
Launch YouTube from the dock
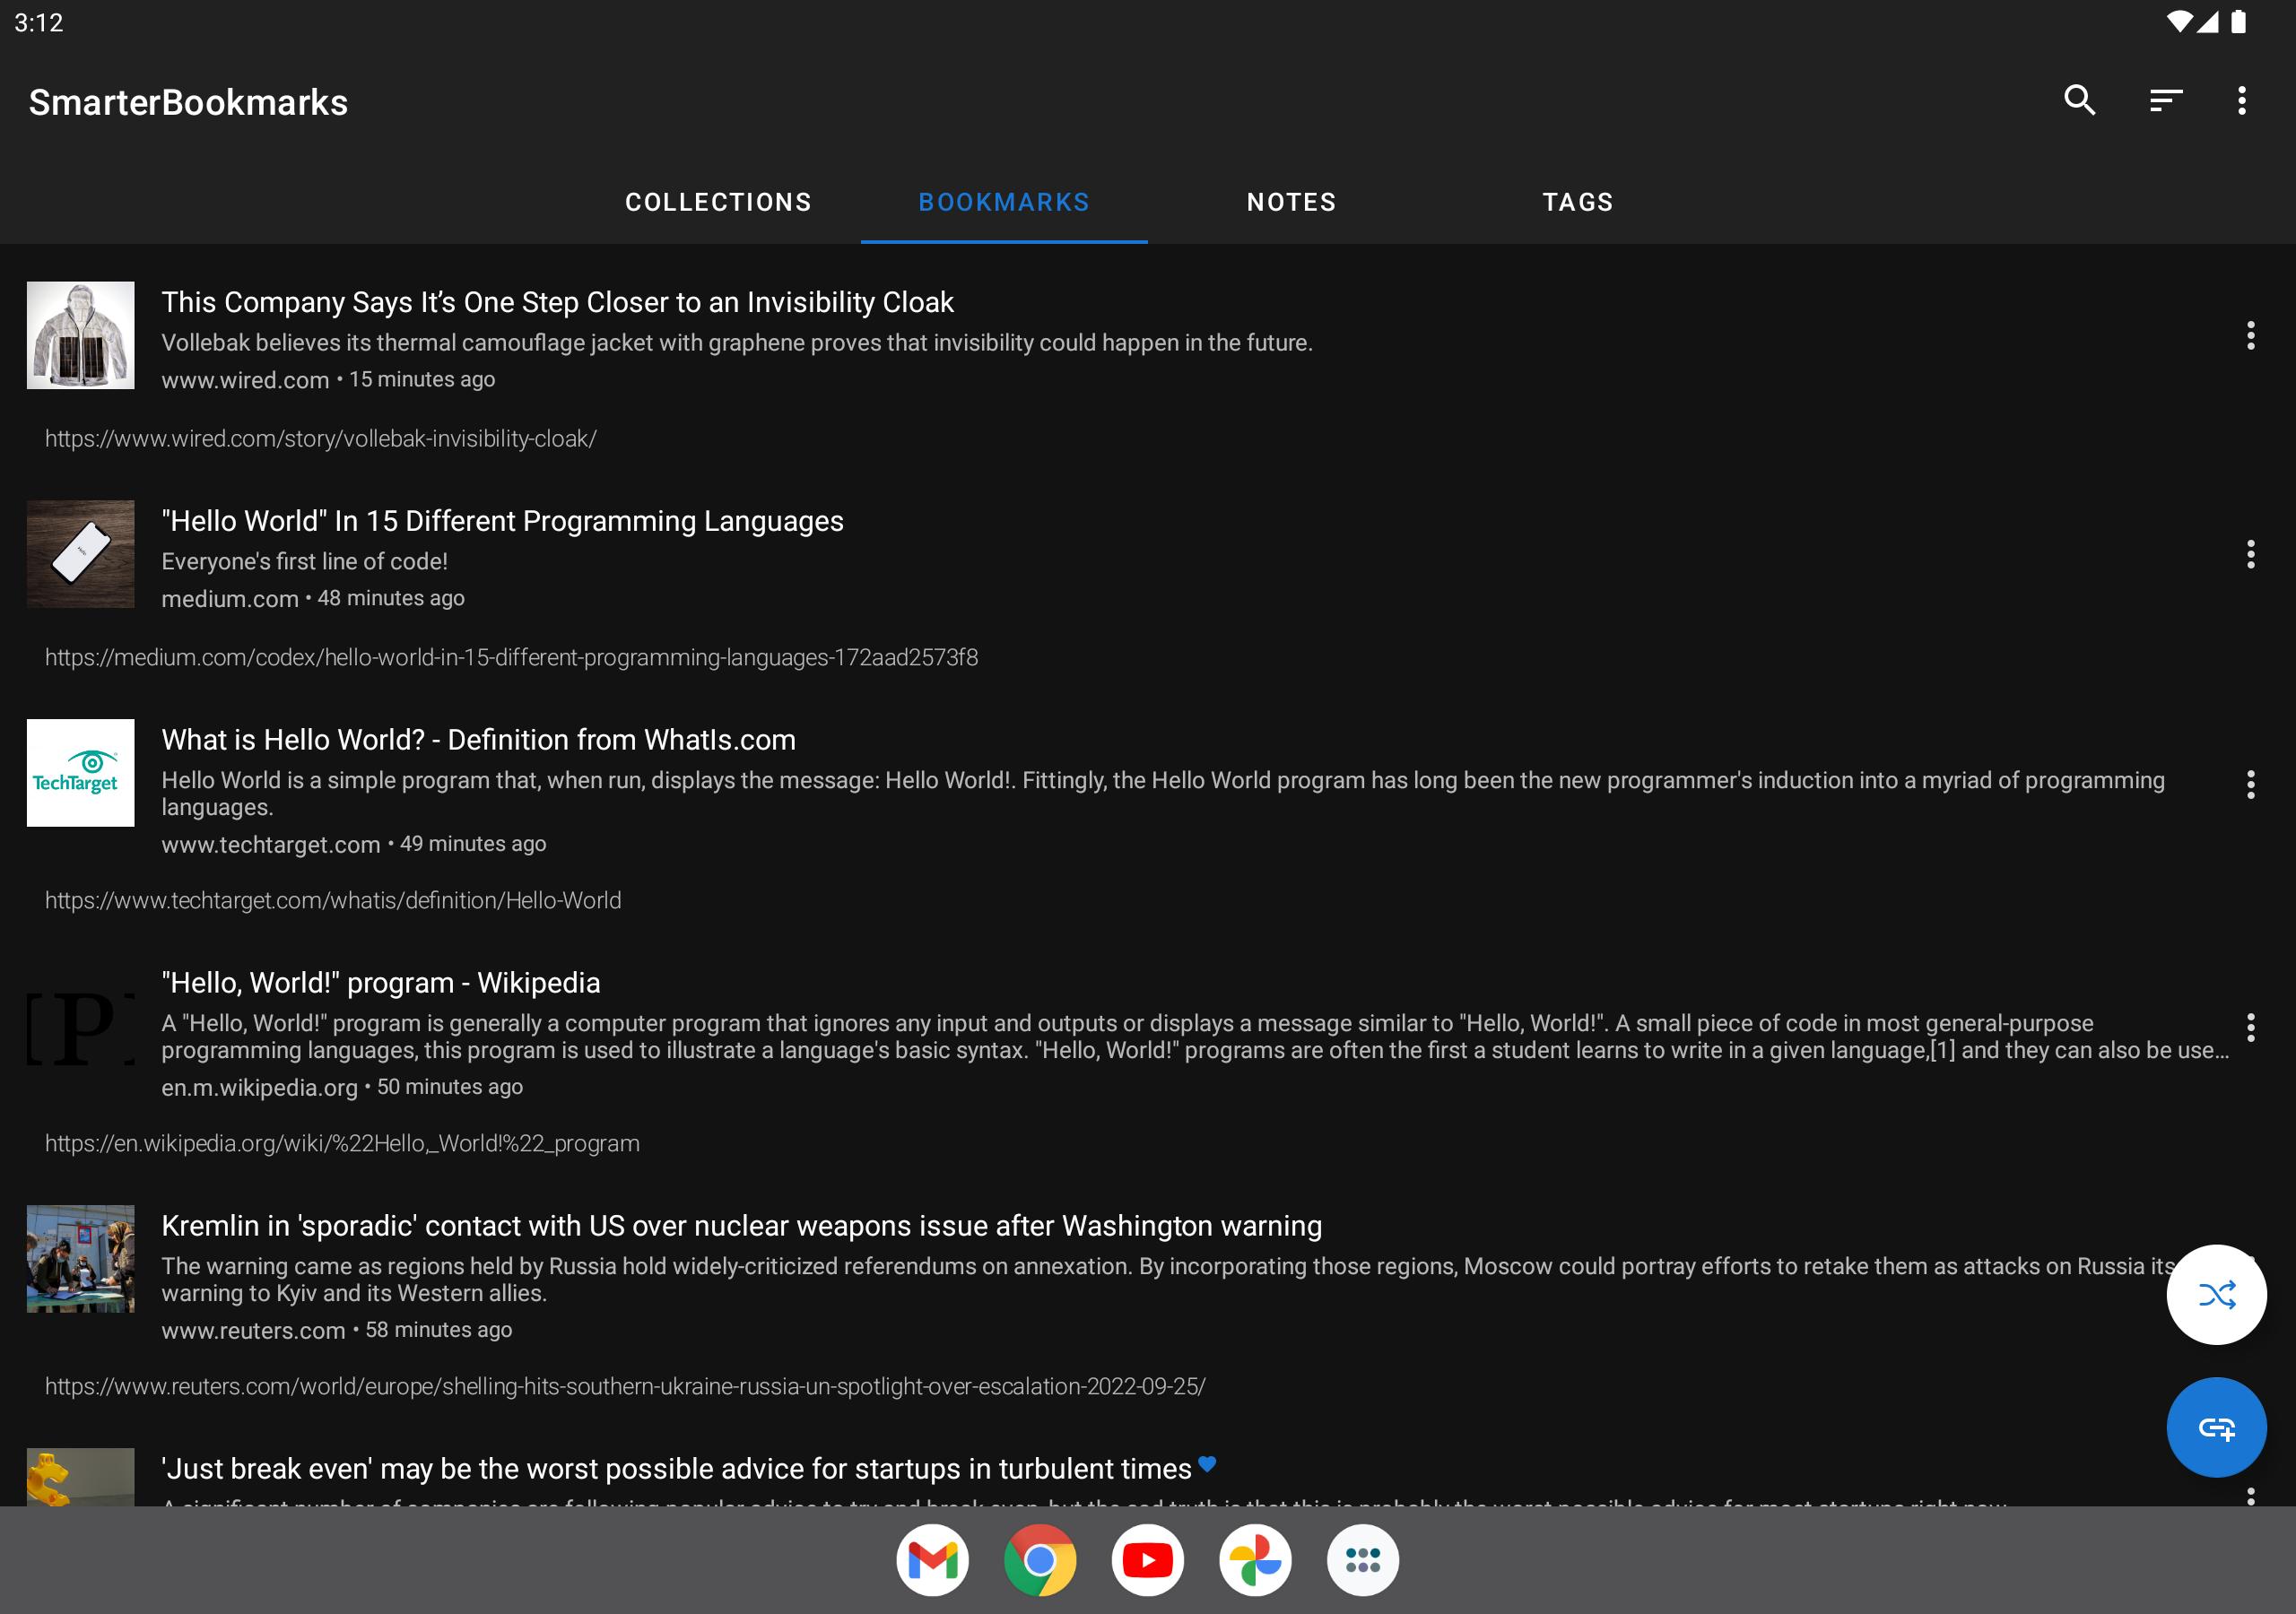pyautogui.click(x=1147, y=1560)
